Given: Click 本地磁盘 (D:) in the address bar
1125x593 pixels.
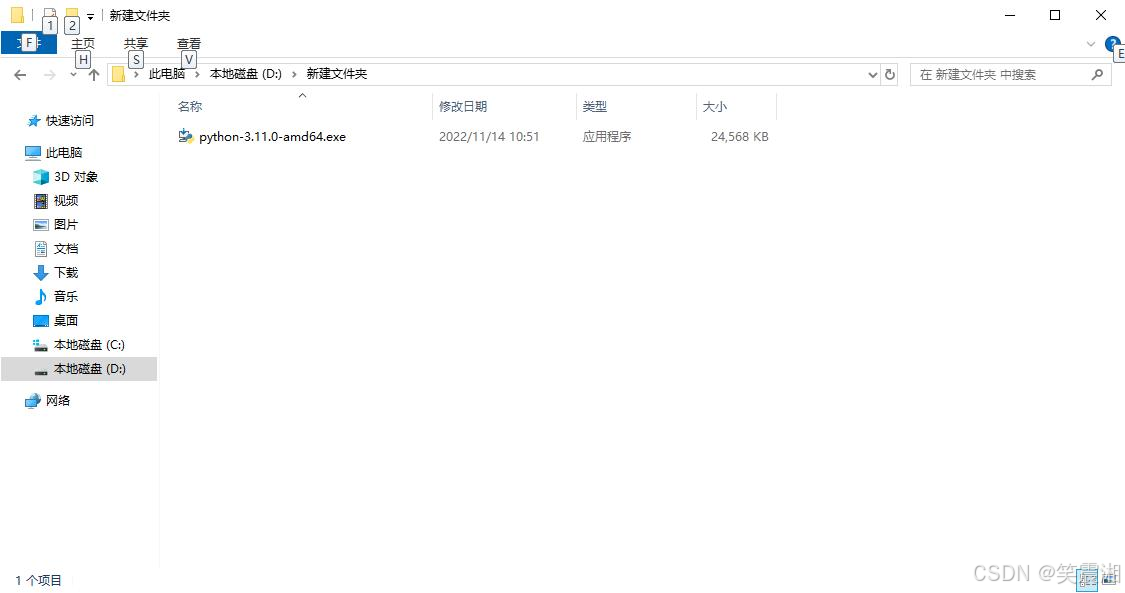Looking at the screenshot, I should coord(245,74).
